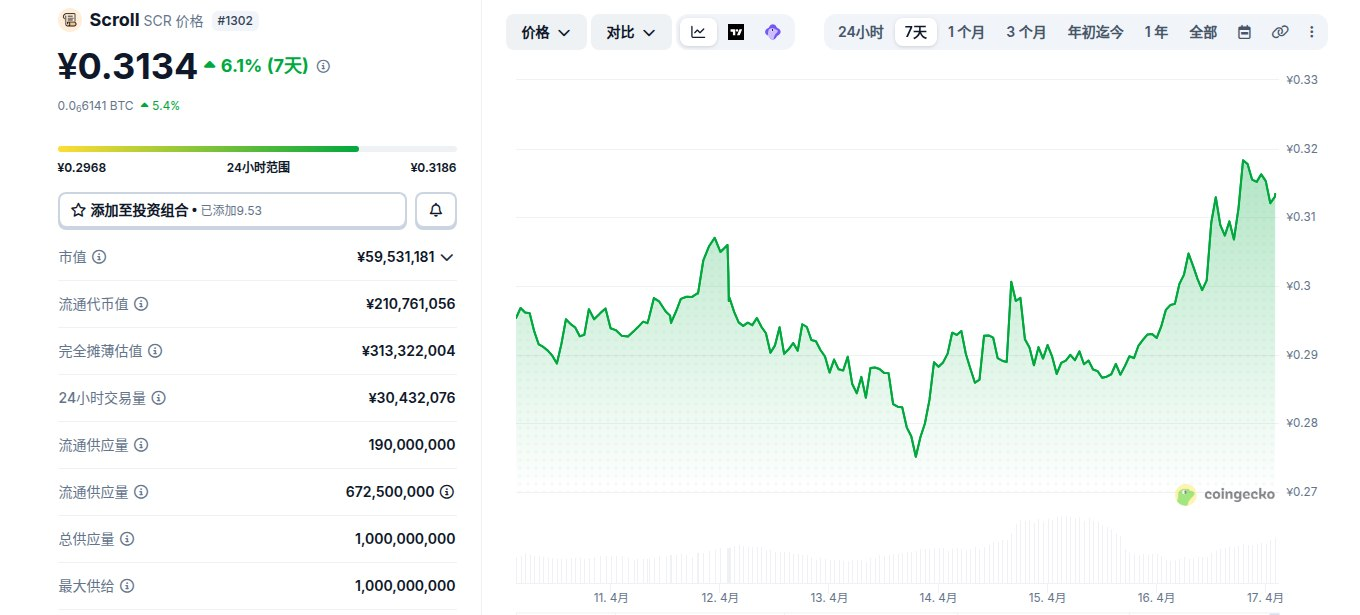
Task: Click the ¥0.3134 price text
Action: [x=127, y=66]
